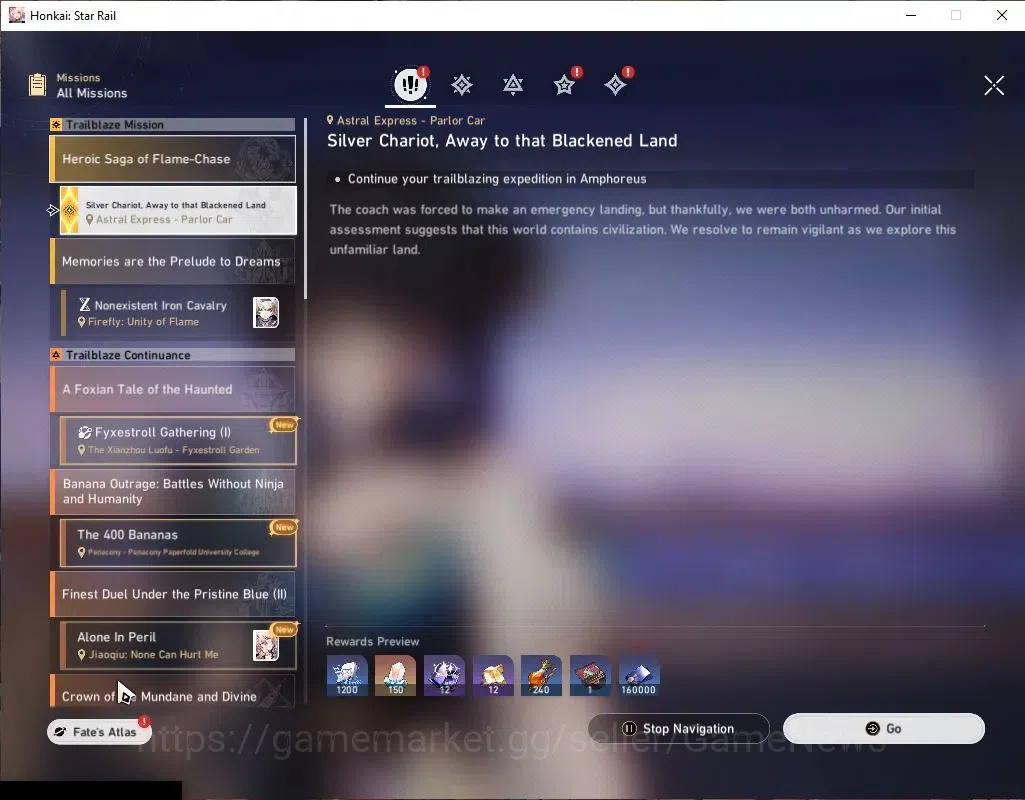View the purple crystal reward with 12
Viewport: 1025px width, 800px height.
click(x=445, y=676)
